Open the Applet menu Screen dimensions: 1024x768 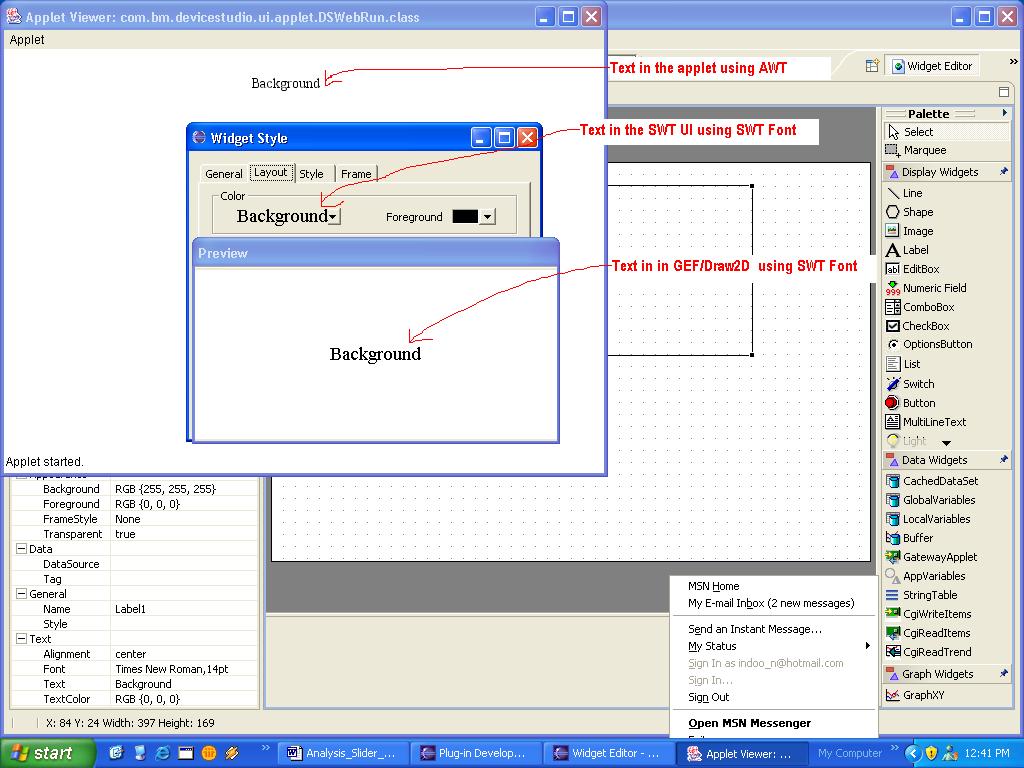[27, 40]
